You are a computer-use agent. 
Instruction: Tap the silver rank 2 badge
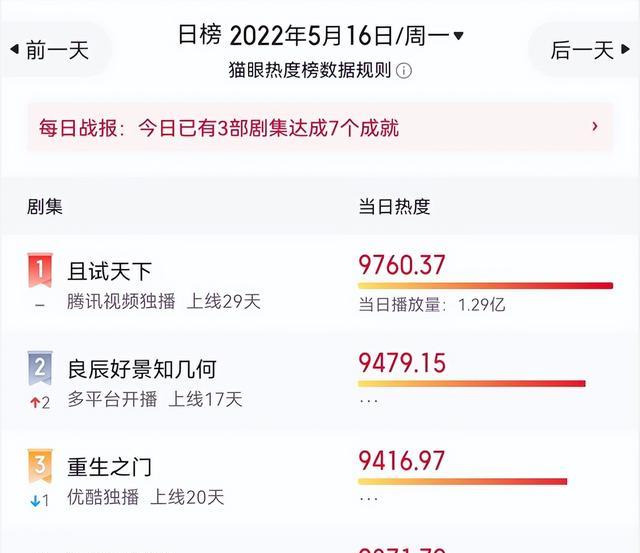pos(40,368)
